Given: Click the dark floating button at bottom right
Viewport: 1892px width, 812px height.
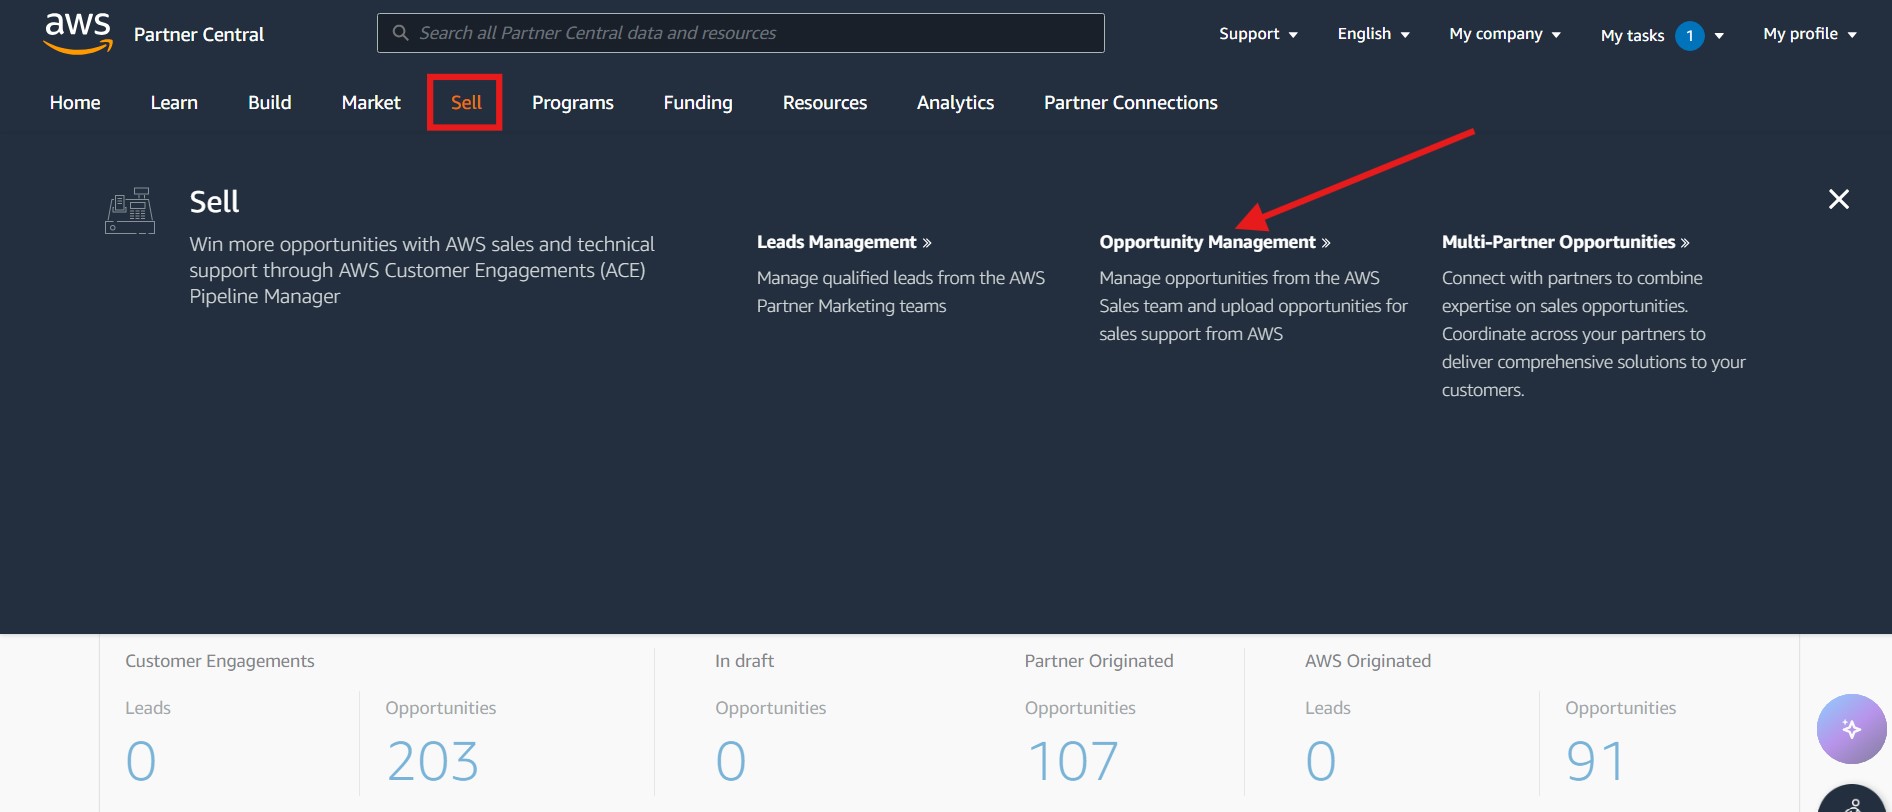Looking at the screenshot, I should tap(1852, 800).
